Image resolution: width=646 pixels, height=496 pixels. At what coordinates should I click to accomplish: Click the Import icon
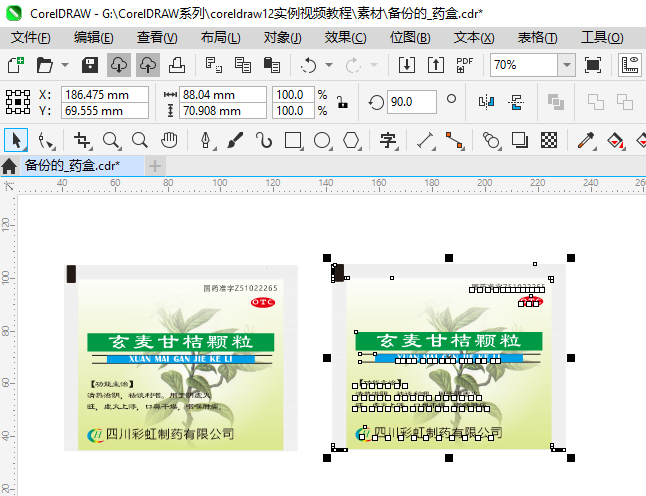(x=407, y=65)
